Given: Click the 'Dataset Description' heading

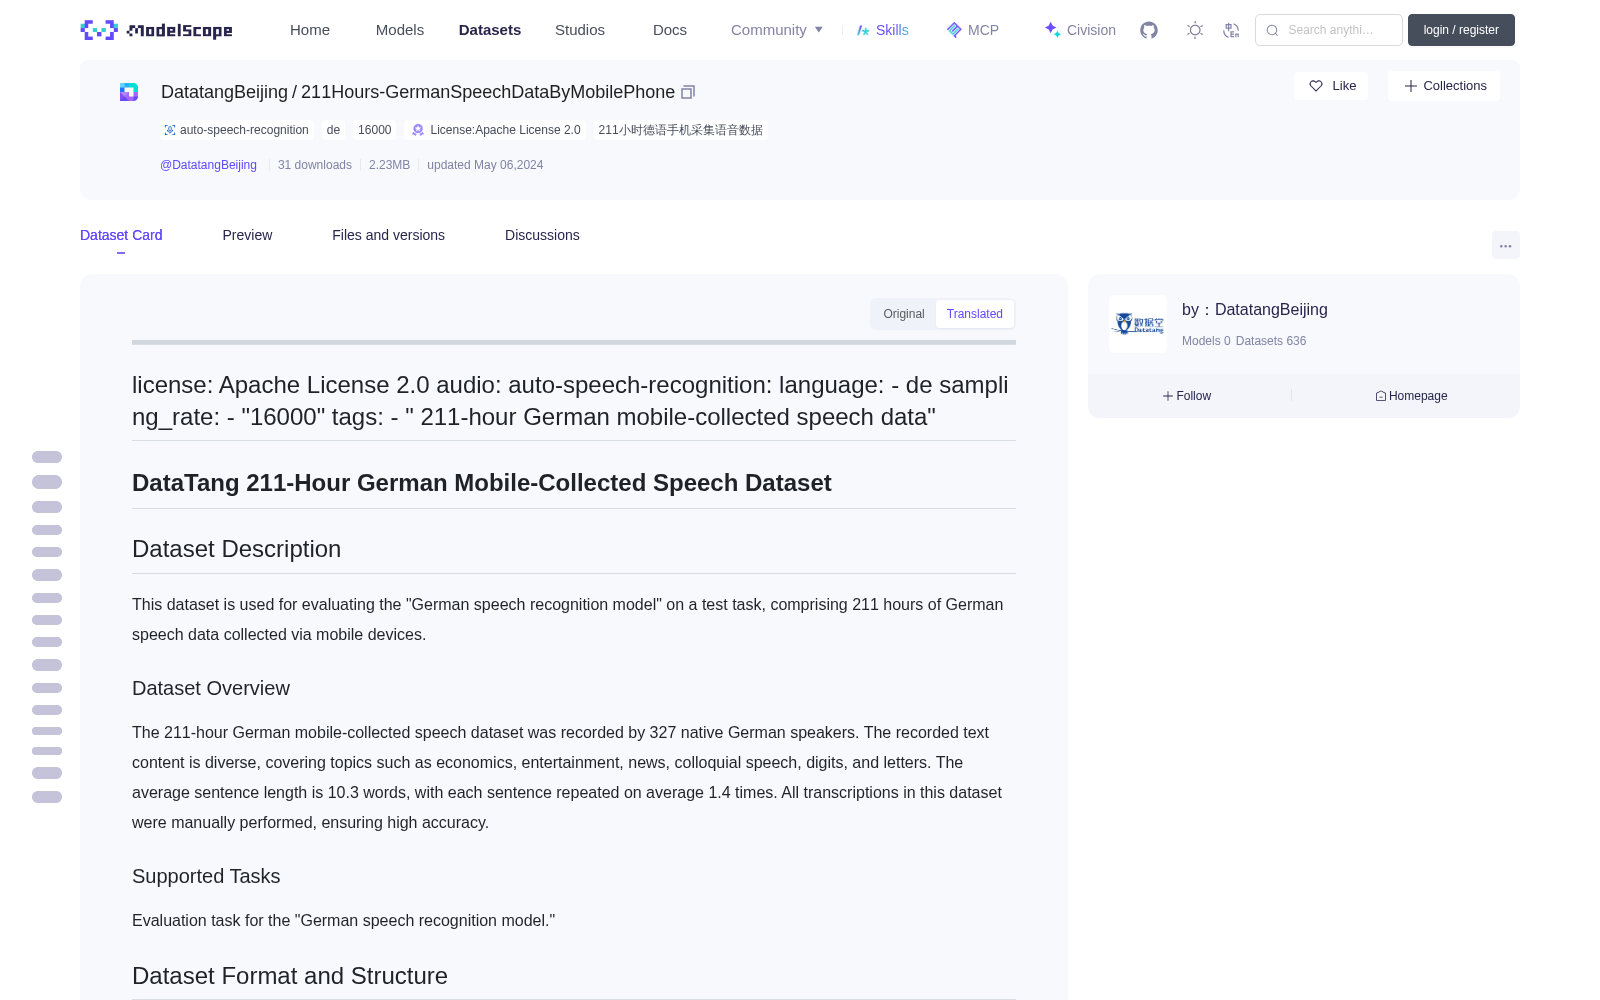Looking at the screenshot, I should [237, 549].
